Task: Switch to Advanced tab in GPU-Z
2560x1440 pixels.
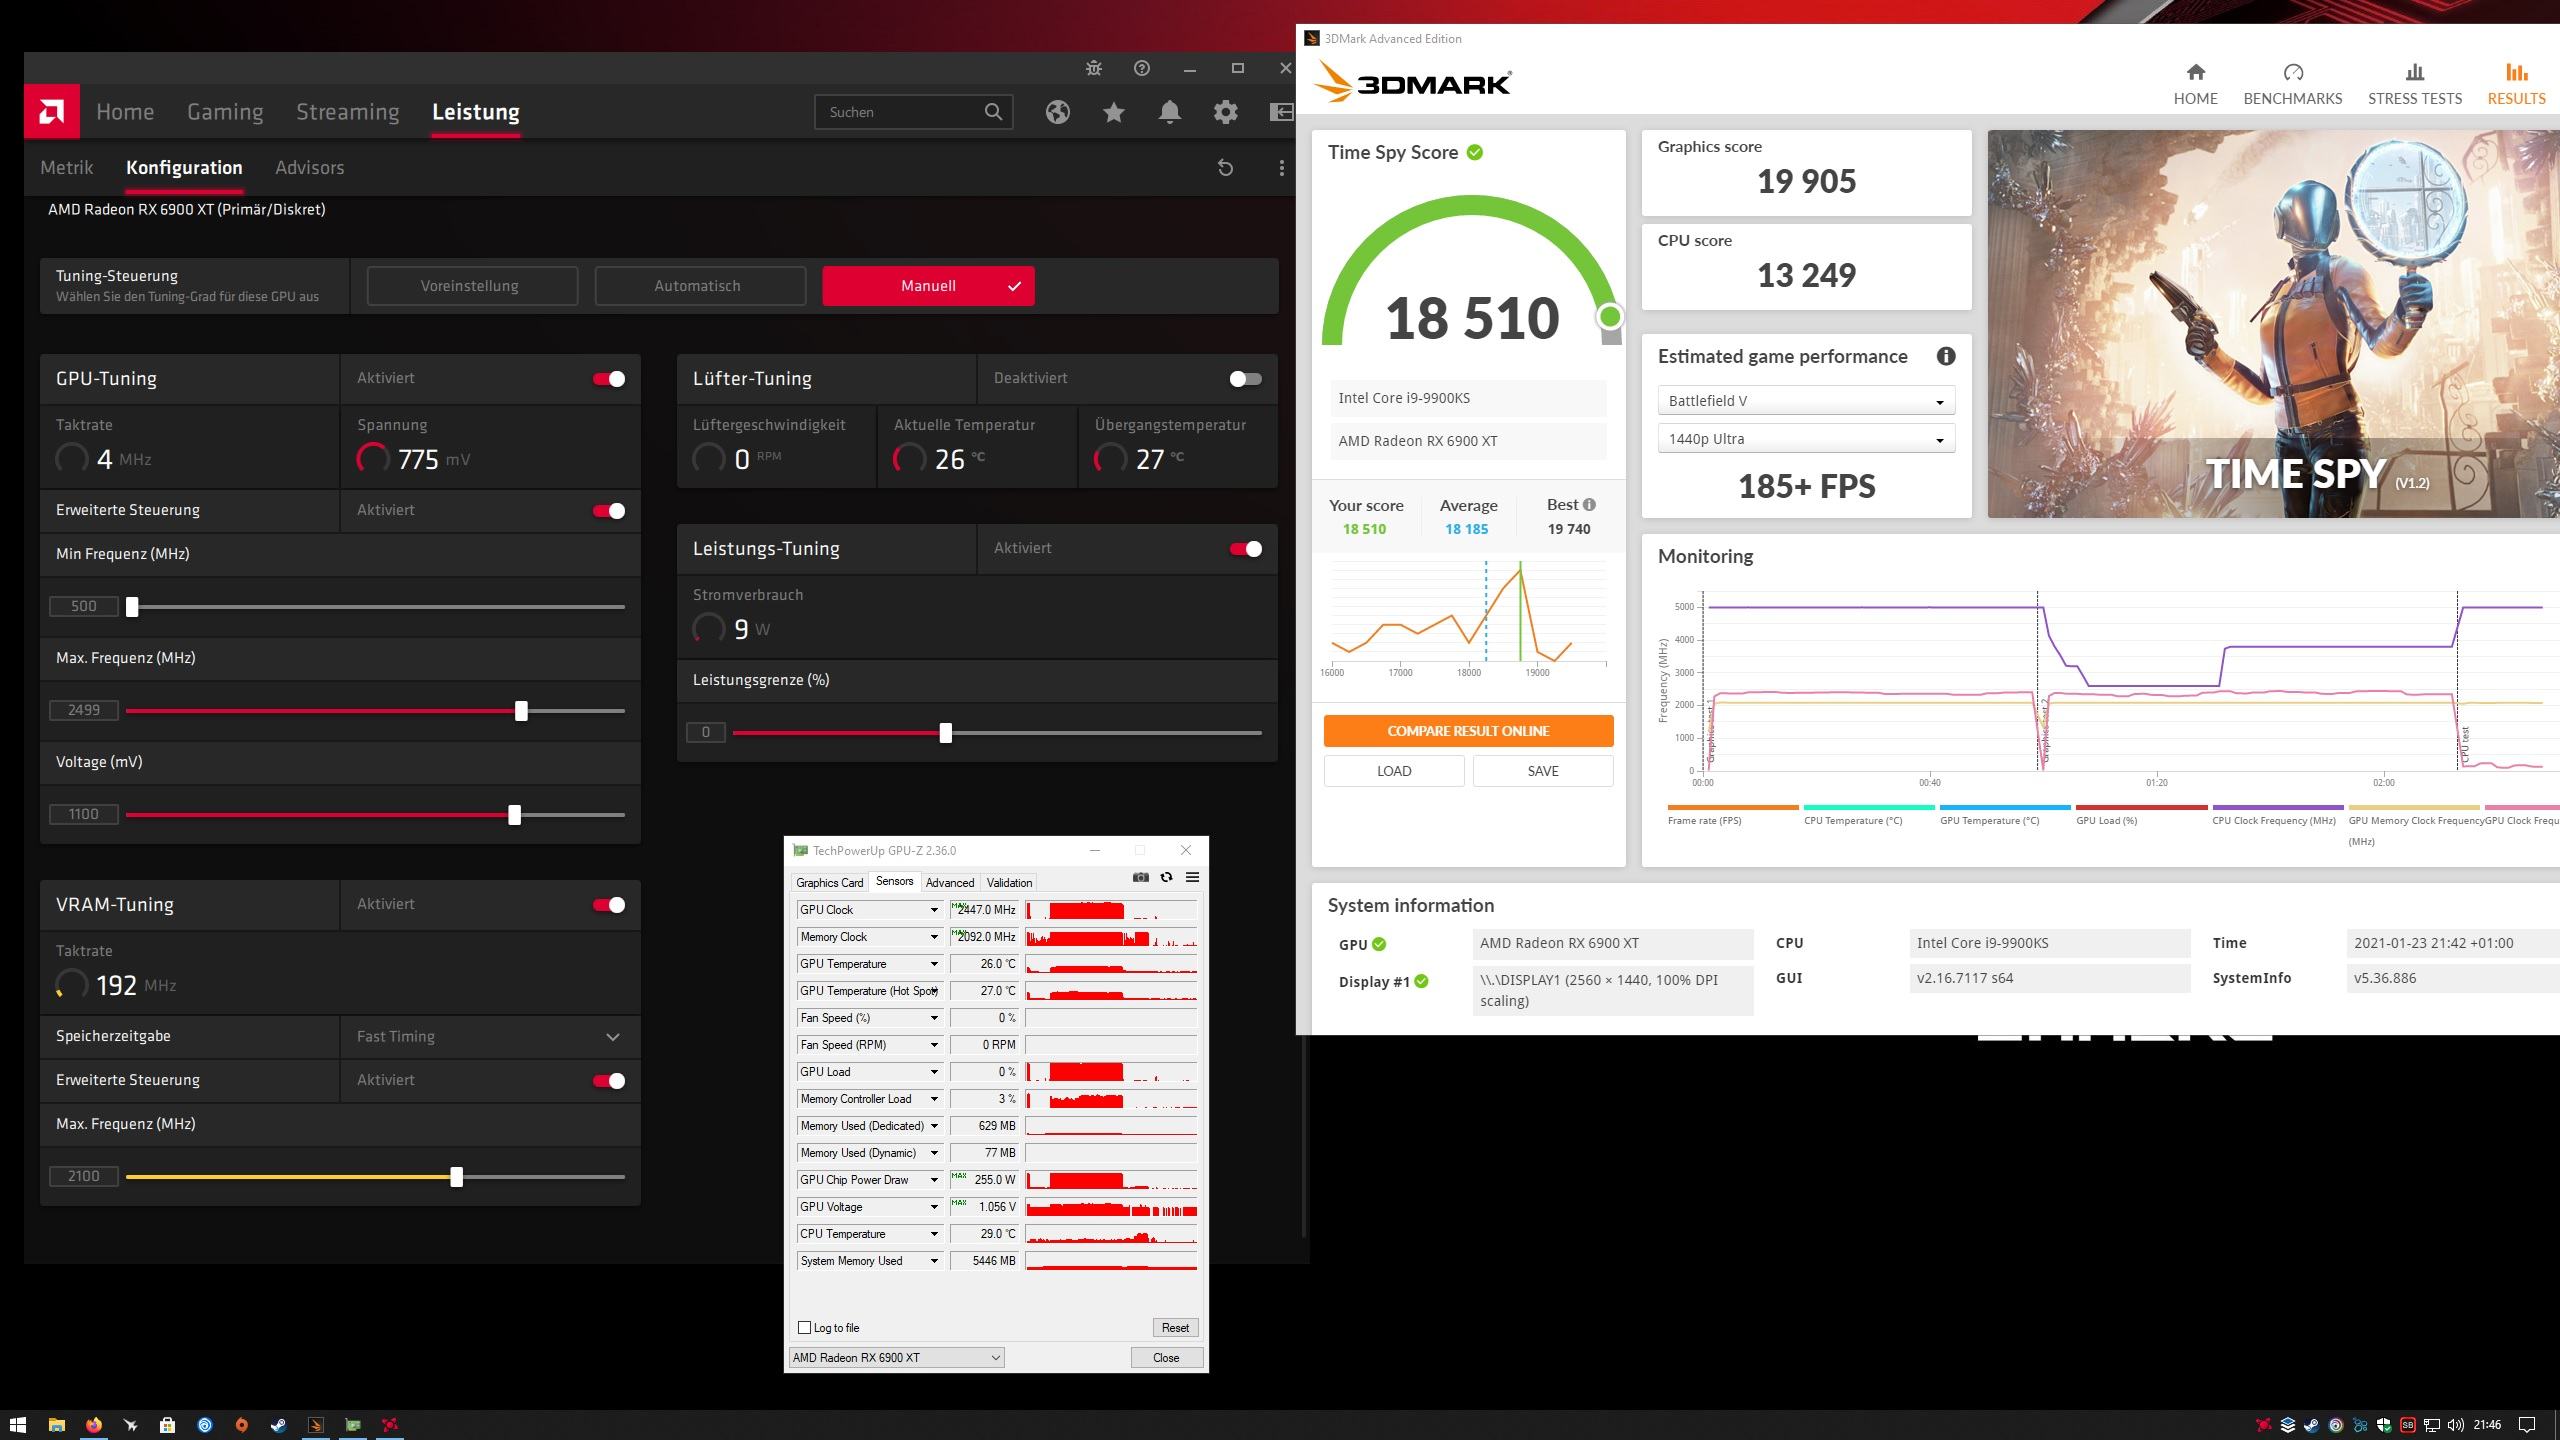Action: (950, 883)
